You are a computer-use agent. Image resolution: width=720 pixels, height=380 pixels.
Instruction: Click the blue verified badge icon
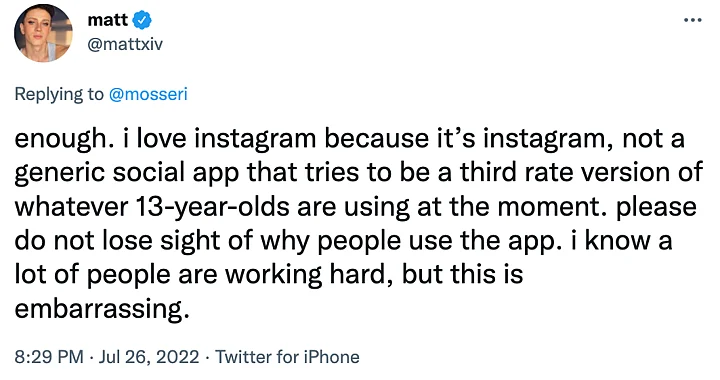coord(142,20)
